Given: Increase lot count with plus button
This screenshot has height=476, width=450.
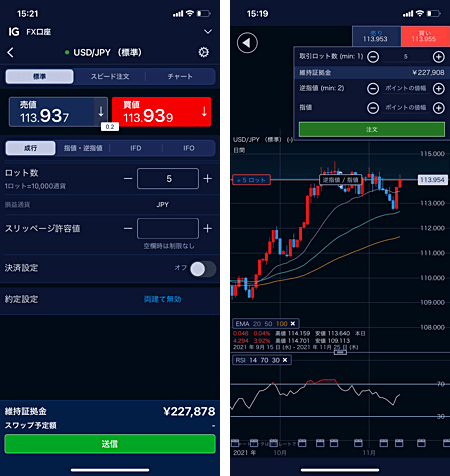Looking at the screenshot, I should click(x=208, y=179).
